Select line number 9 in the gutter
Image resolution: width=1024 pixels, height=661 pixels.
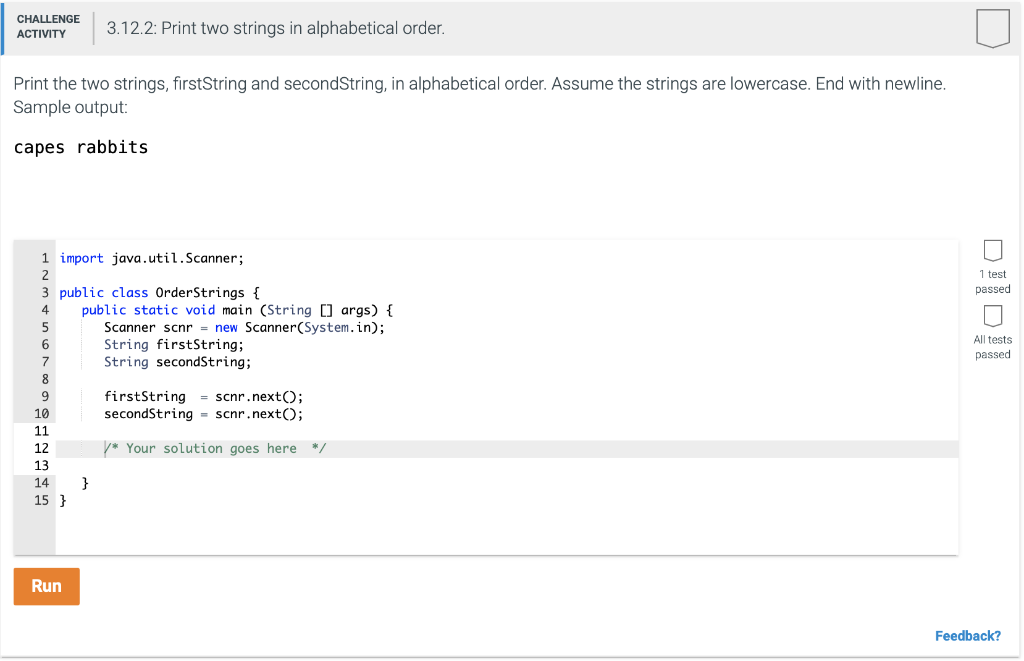[x=44, y=396]
